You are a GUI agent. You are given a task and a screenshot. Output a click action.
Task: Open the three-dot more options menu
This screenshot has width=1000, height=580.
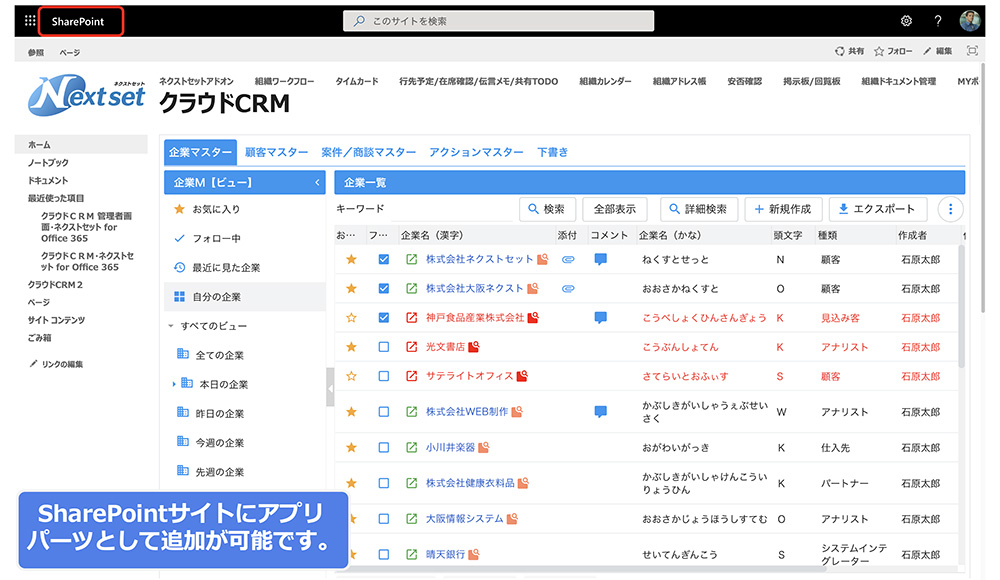[950, 209]
